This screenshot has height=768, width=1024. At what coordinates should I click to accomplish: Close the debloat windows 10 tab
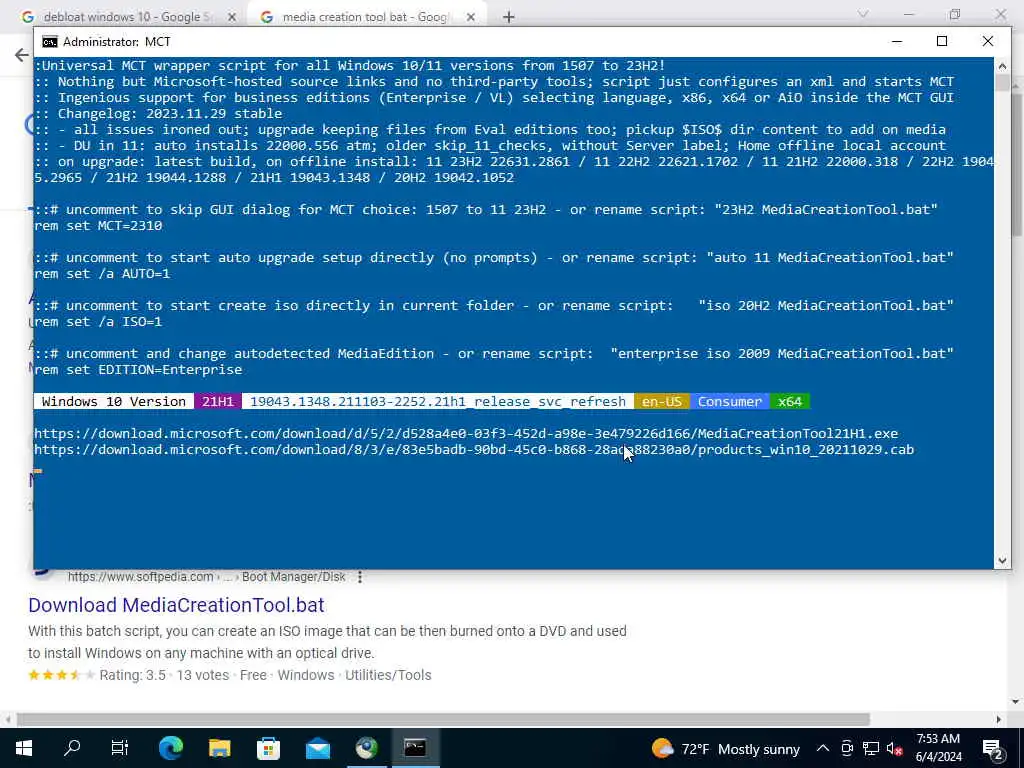coord(232,17)
